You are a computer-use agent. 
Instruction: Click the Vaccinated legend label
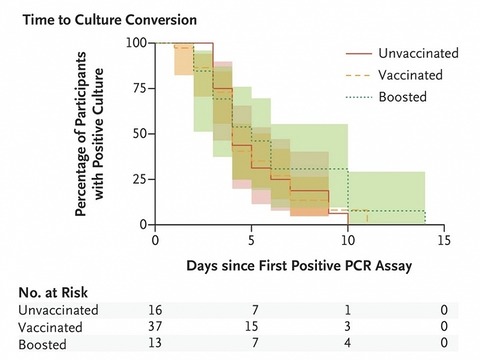coord(410,75)
